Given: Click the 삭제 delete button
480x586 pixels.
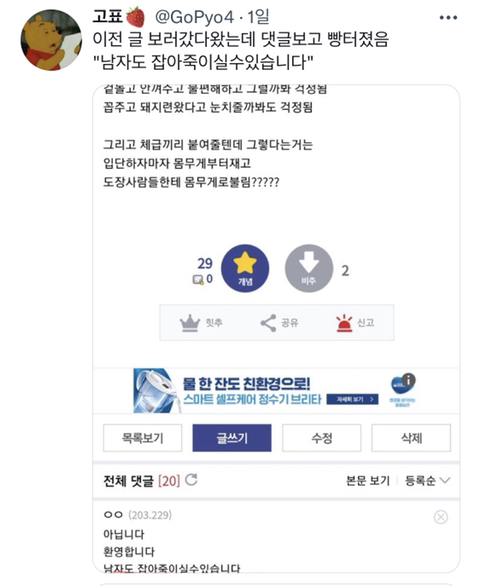Looking at the screenshot, I should click(x=411, y=438).
